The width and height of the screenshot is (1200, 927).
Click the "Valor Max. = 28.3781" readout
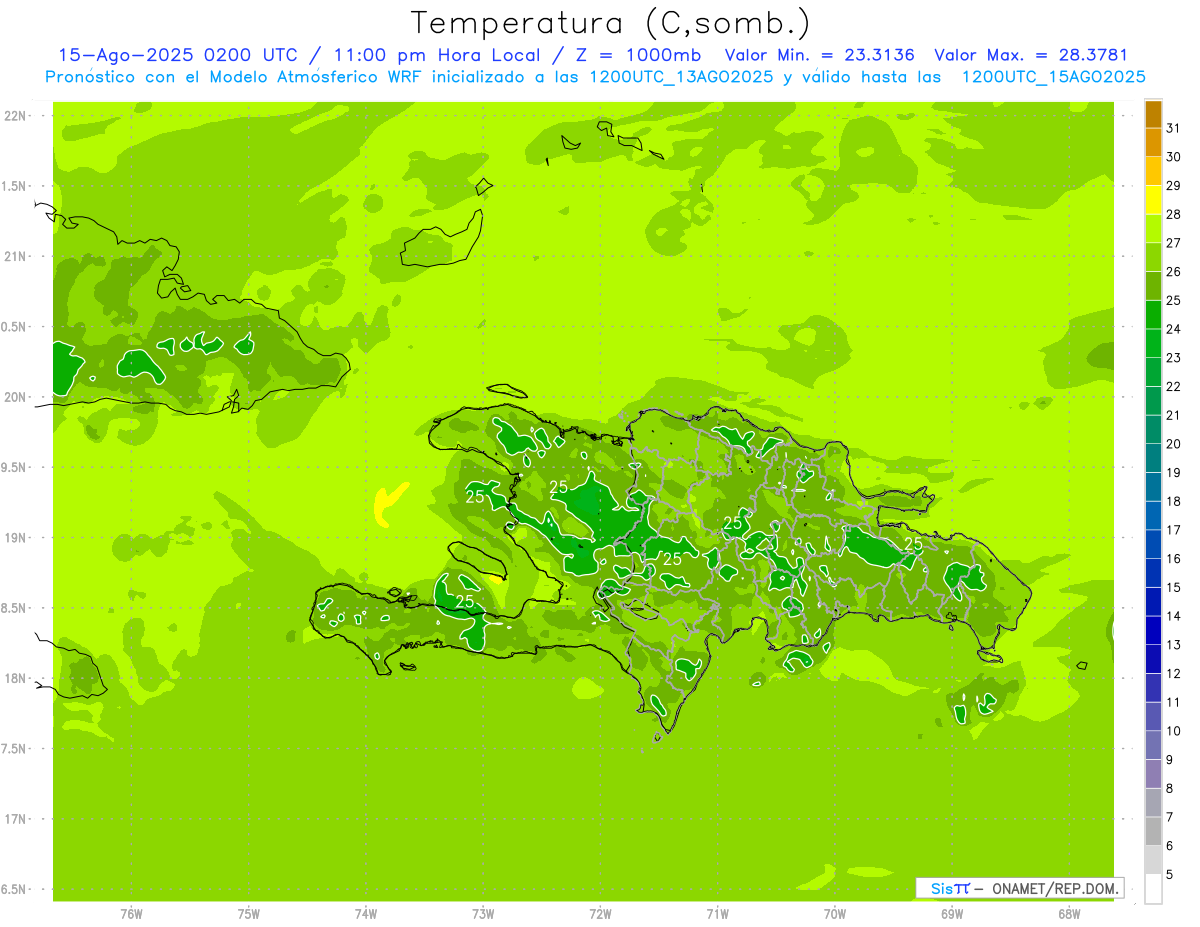coord(1030,55)
